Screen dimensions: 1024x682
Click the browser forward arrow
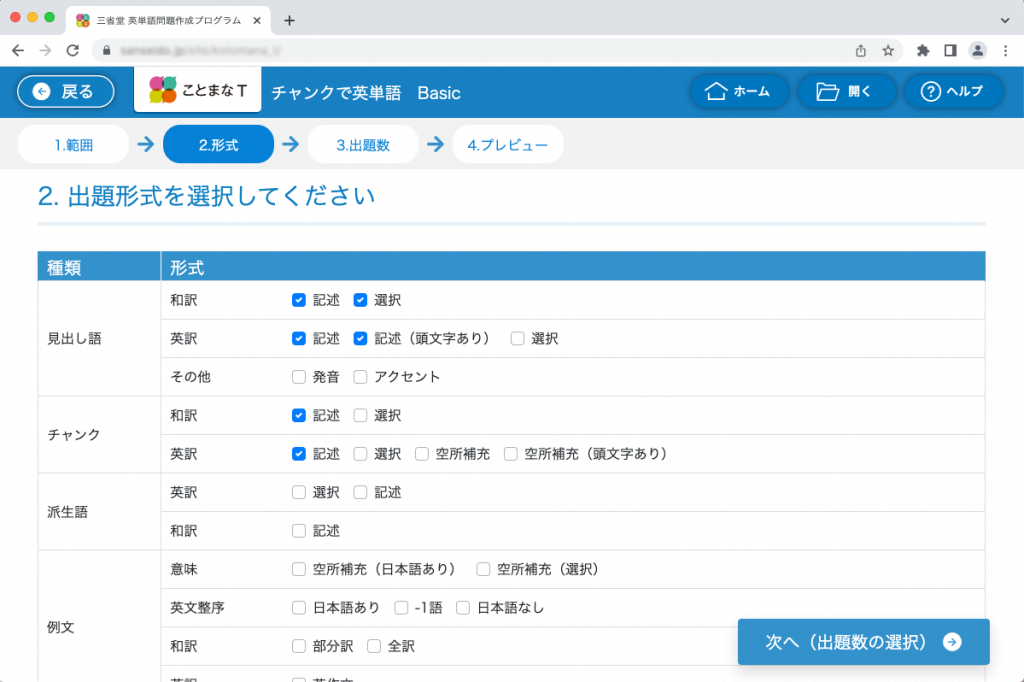[x=45, y=50]
